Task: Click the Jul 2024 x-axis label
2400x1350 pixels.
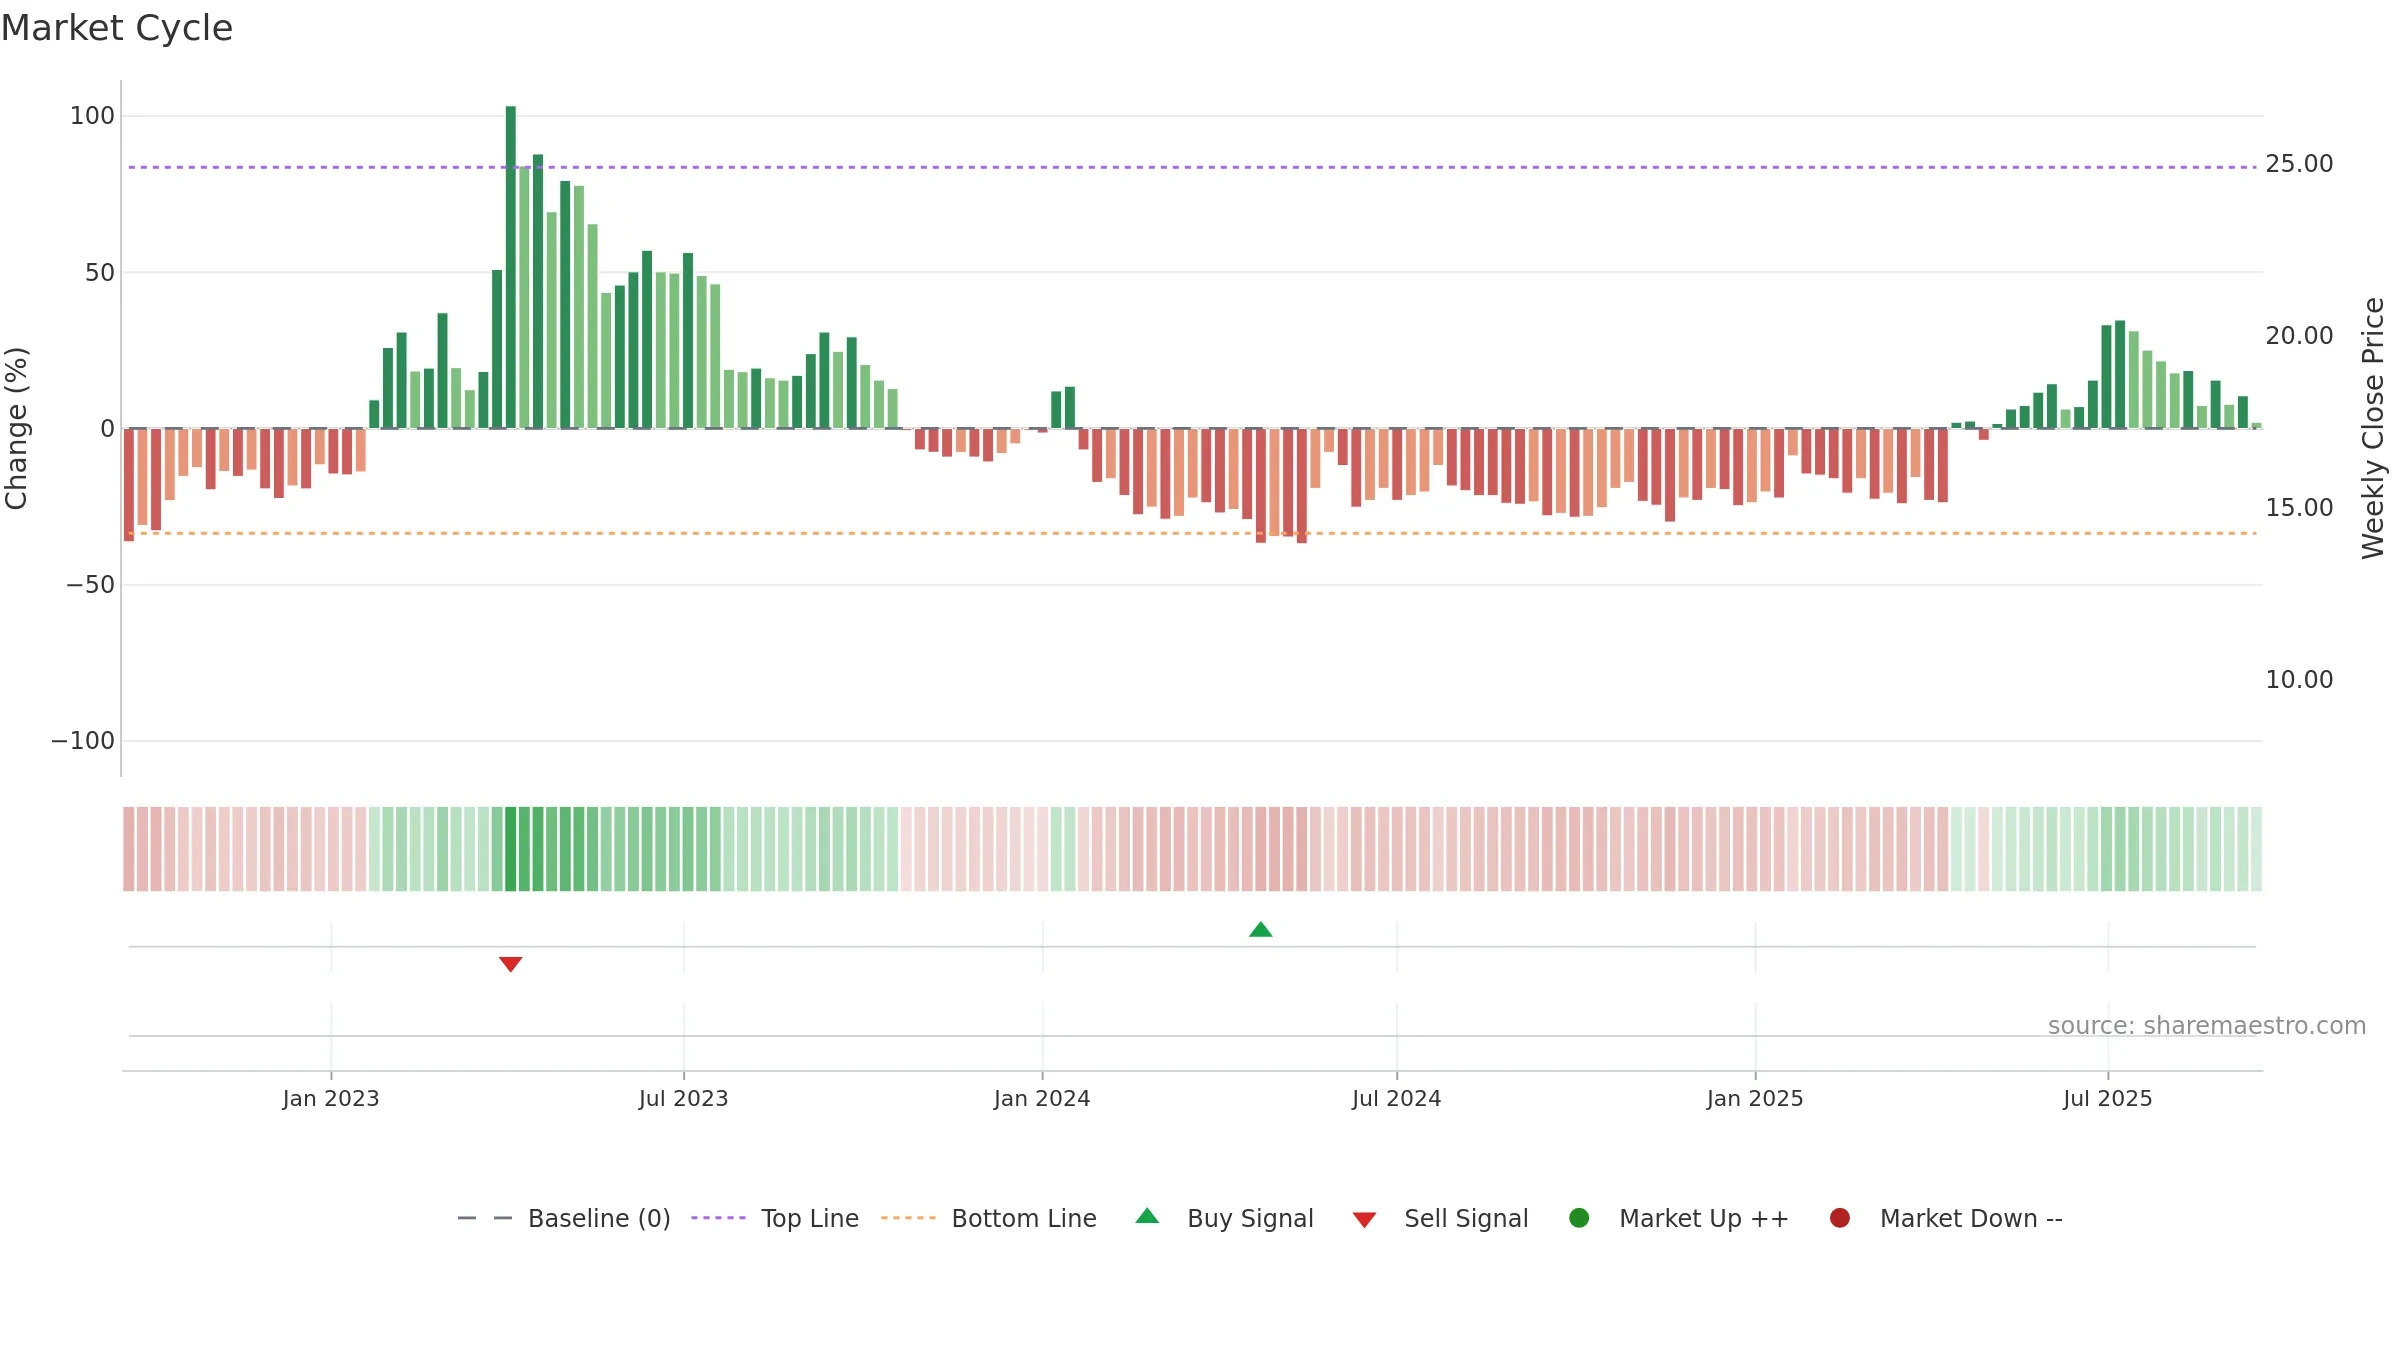Action: pos(1397,1099)
